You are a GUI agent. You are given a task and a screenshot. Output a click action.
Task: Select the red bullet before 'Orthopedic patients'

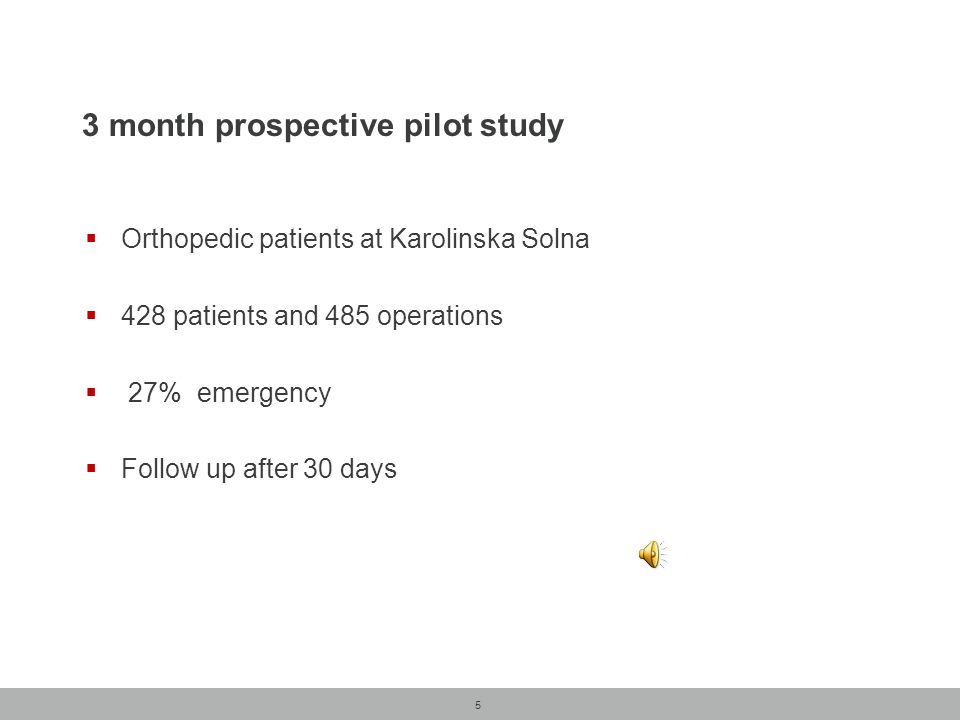(x=91, y=238)
